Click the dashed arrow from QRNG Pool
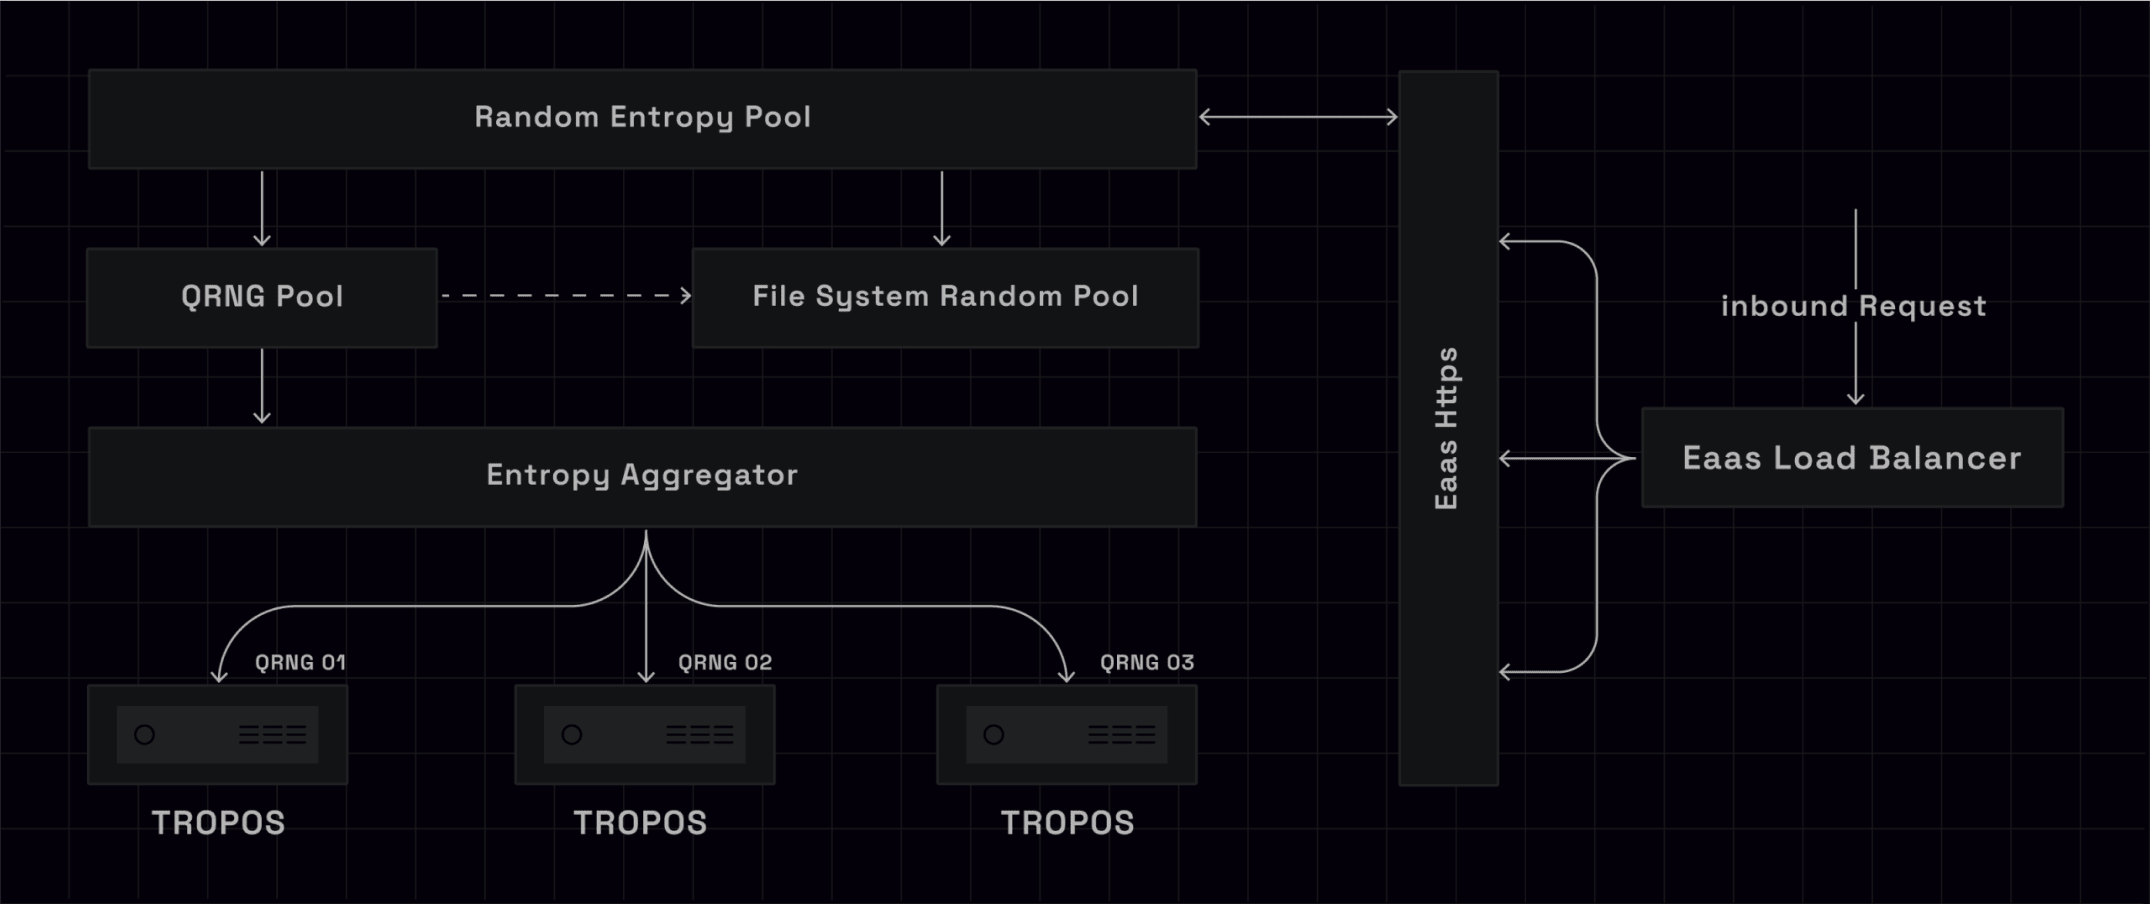The width and height of the screenshot is (2150, 904). click(566, 296)
